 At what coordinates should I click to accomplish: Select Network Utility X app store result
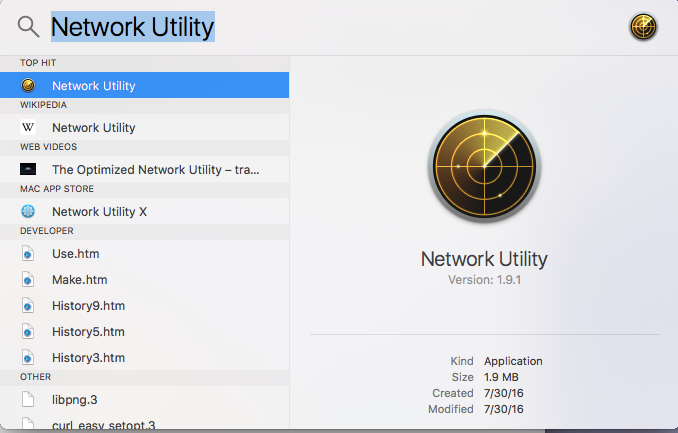pyautogui.click(x=144, y=211)
